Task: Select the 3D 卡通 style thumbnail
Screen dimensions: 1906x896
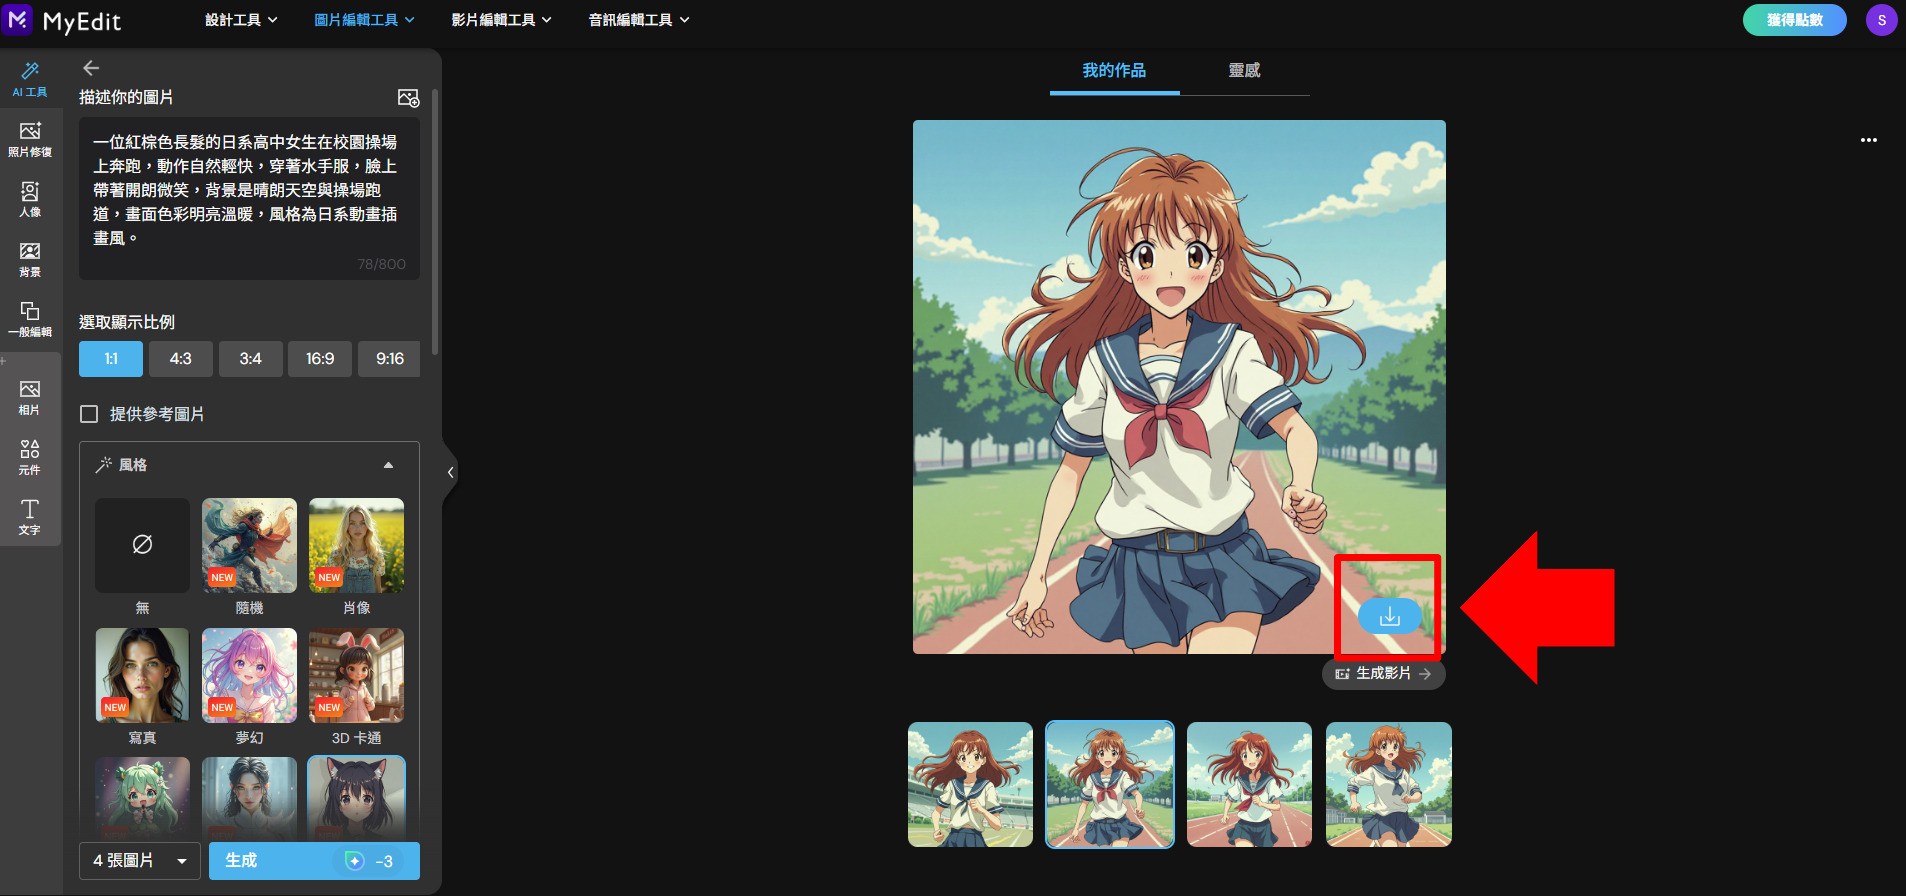Action: tap(356, 675)
